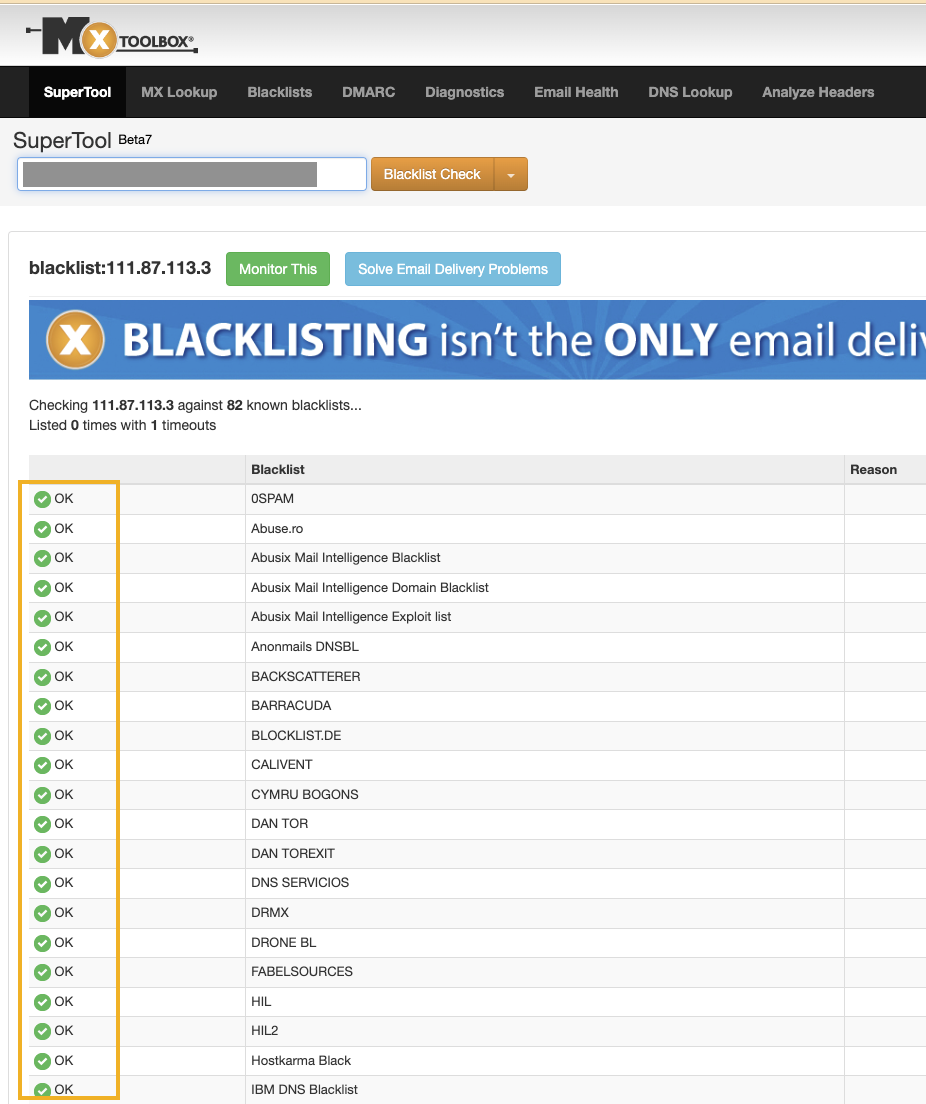Click OK check icon for CYMRU BOGONS

point(42,795)
